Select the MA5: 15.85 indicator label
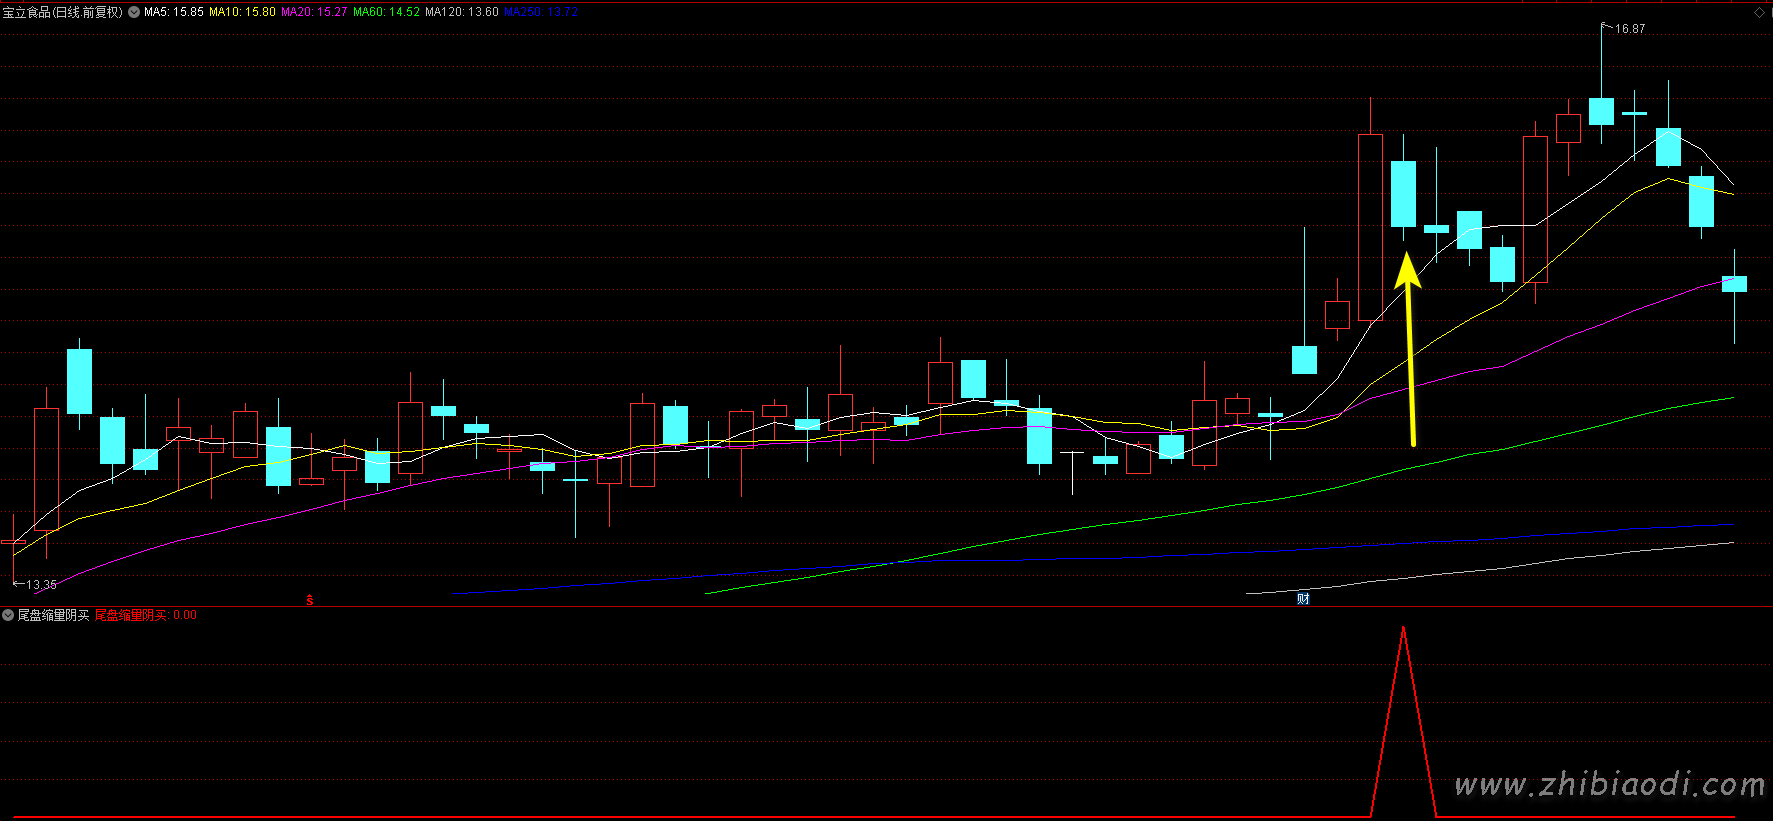This screenshot has width=1773, height=821. click(174, 12)
